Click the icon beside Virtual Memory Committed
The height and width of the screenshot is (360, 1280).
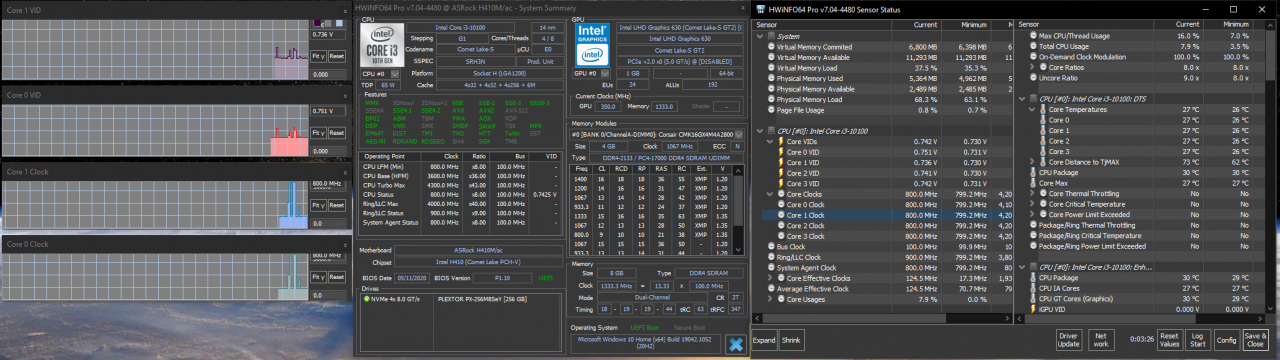(770, 46)
